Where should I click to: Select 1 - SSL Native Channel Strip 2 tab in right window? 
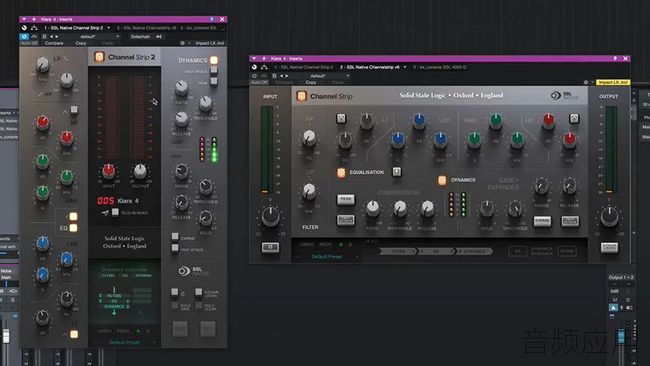click(x=303, y=67)
